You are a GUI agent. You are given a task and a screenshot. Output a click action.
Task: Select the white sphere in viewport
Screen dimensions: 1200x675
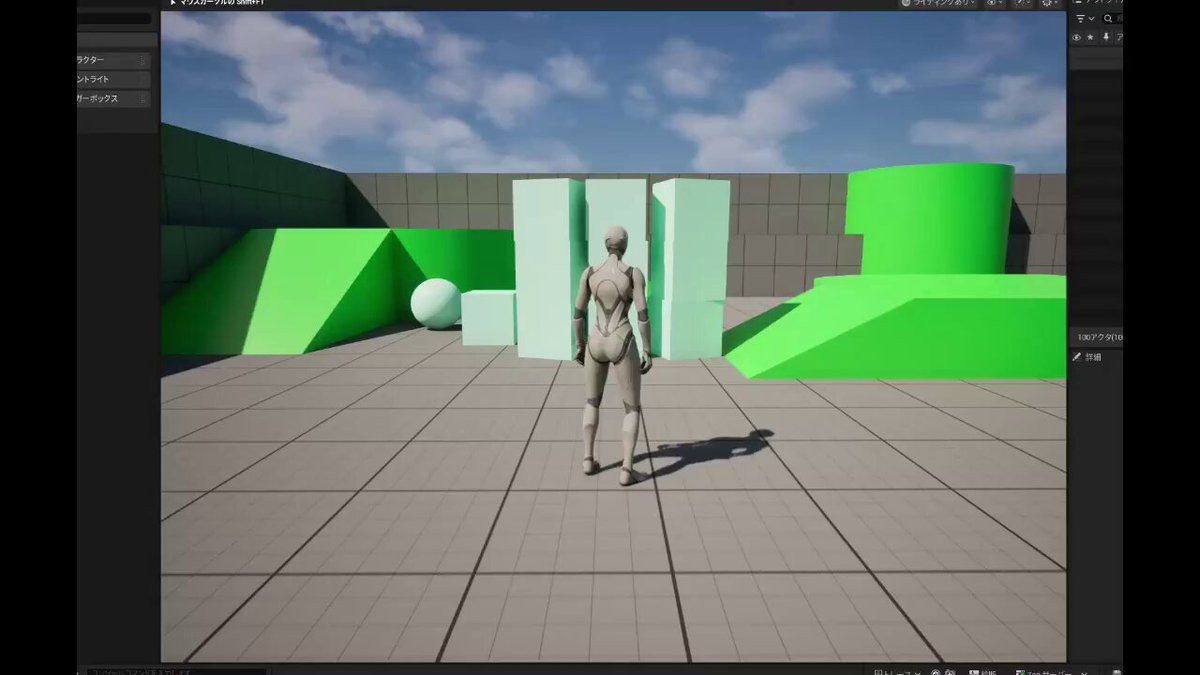pos(436,304)
